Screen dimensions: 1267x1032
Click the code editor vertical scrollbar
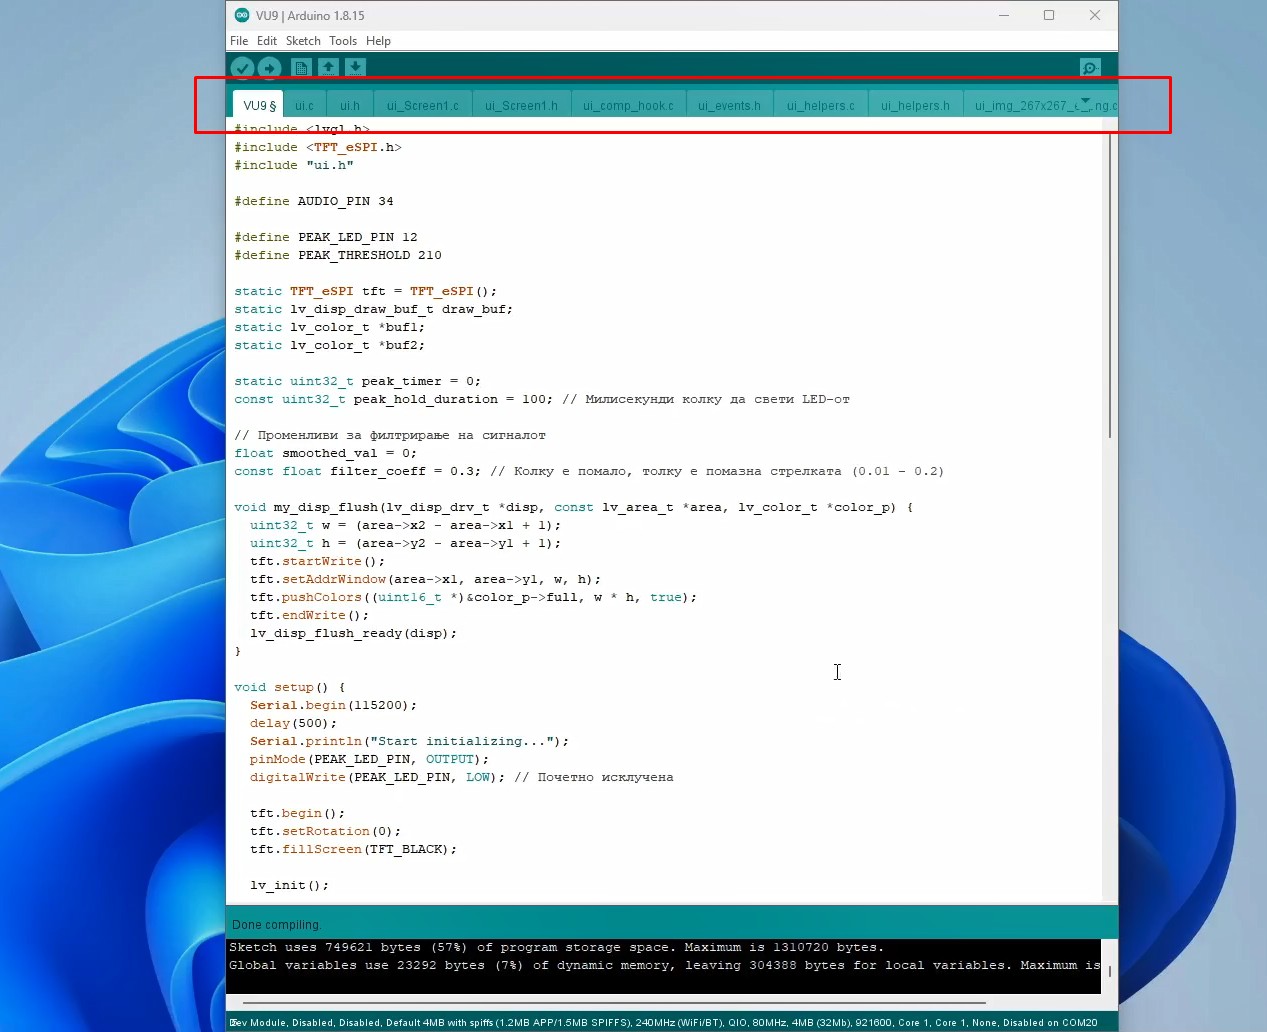1109,290
